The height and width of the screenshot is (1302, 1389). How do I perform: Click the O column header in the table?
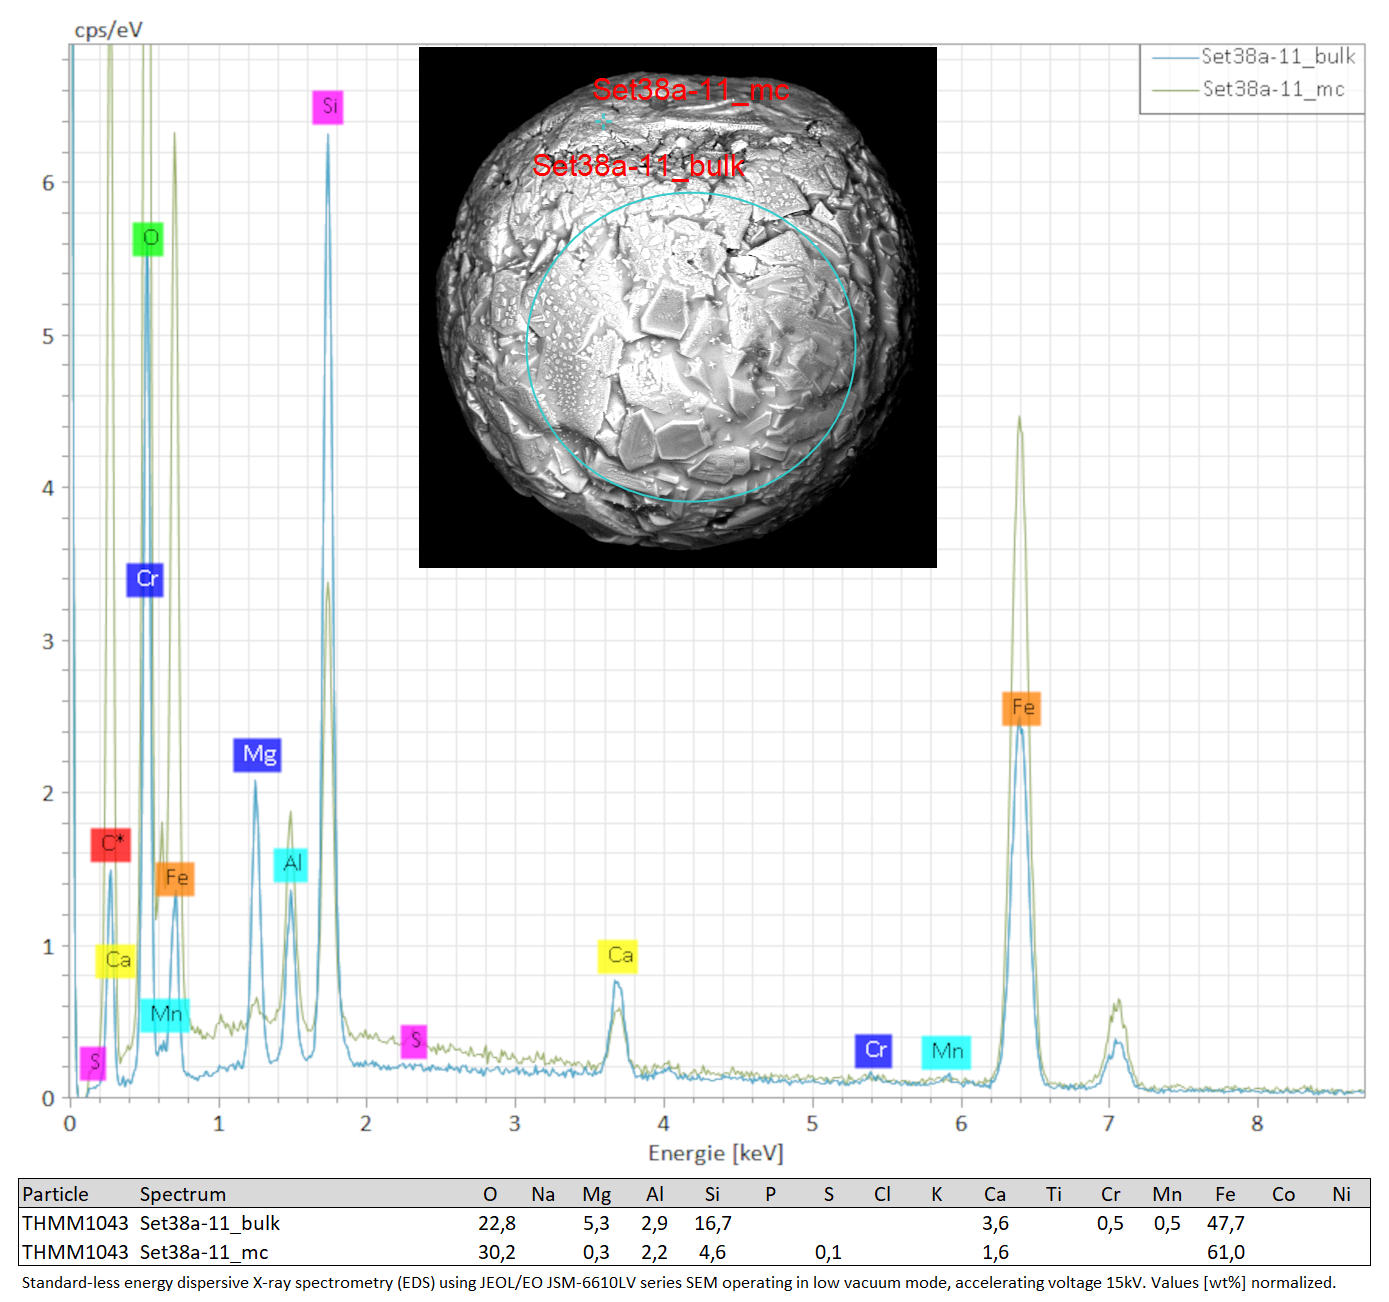[490, 1194]
